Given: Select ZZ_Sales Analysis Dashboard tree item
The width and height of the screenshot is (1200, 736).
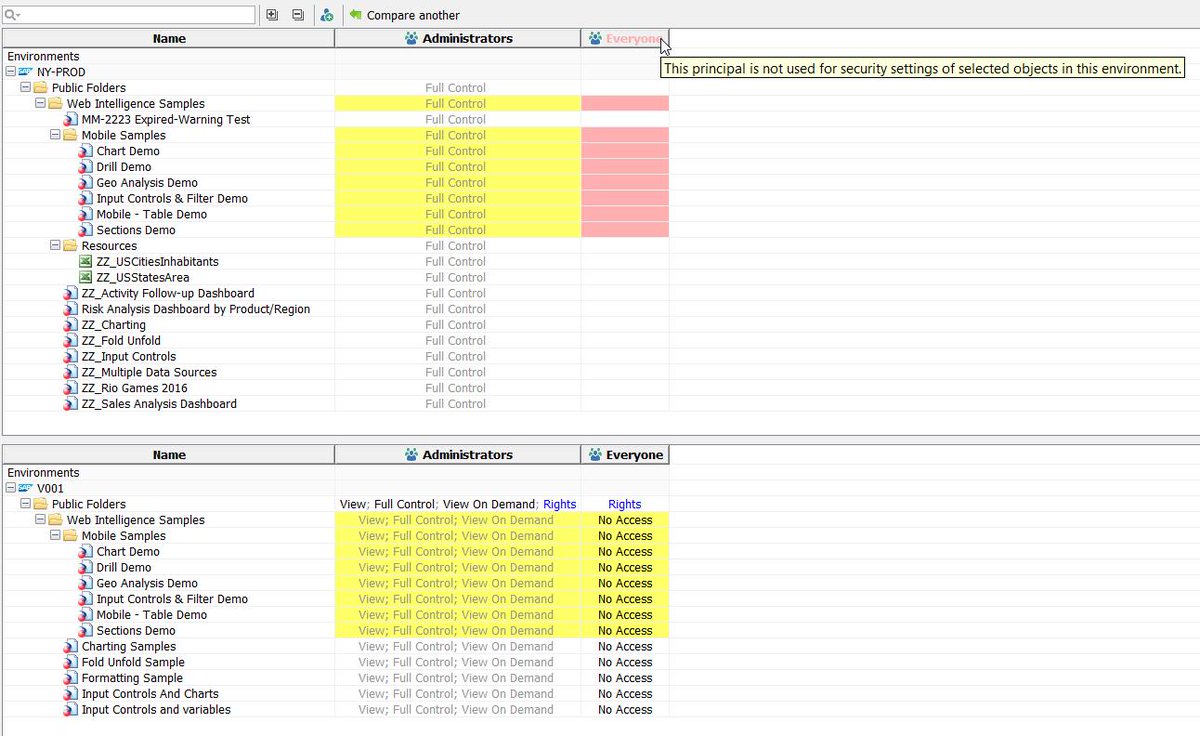Looking at the screenshot, I should pyautogui.click(x=159, y=404).
